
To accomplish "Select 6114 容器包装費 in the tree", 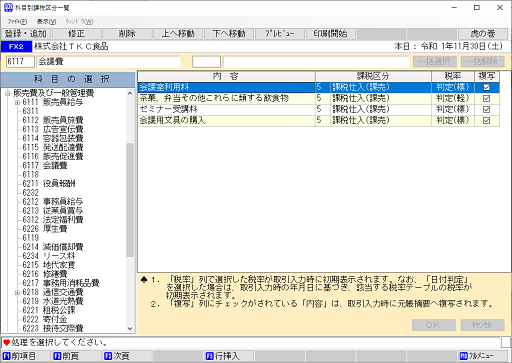I will [53, 138].
